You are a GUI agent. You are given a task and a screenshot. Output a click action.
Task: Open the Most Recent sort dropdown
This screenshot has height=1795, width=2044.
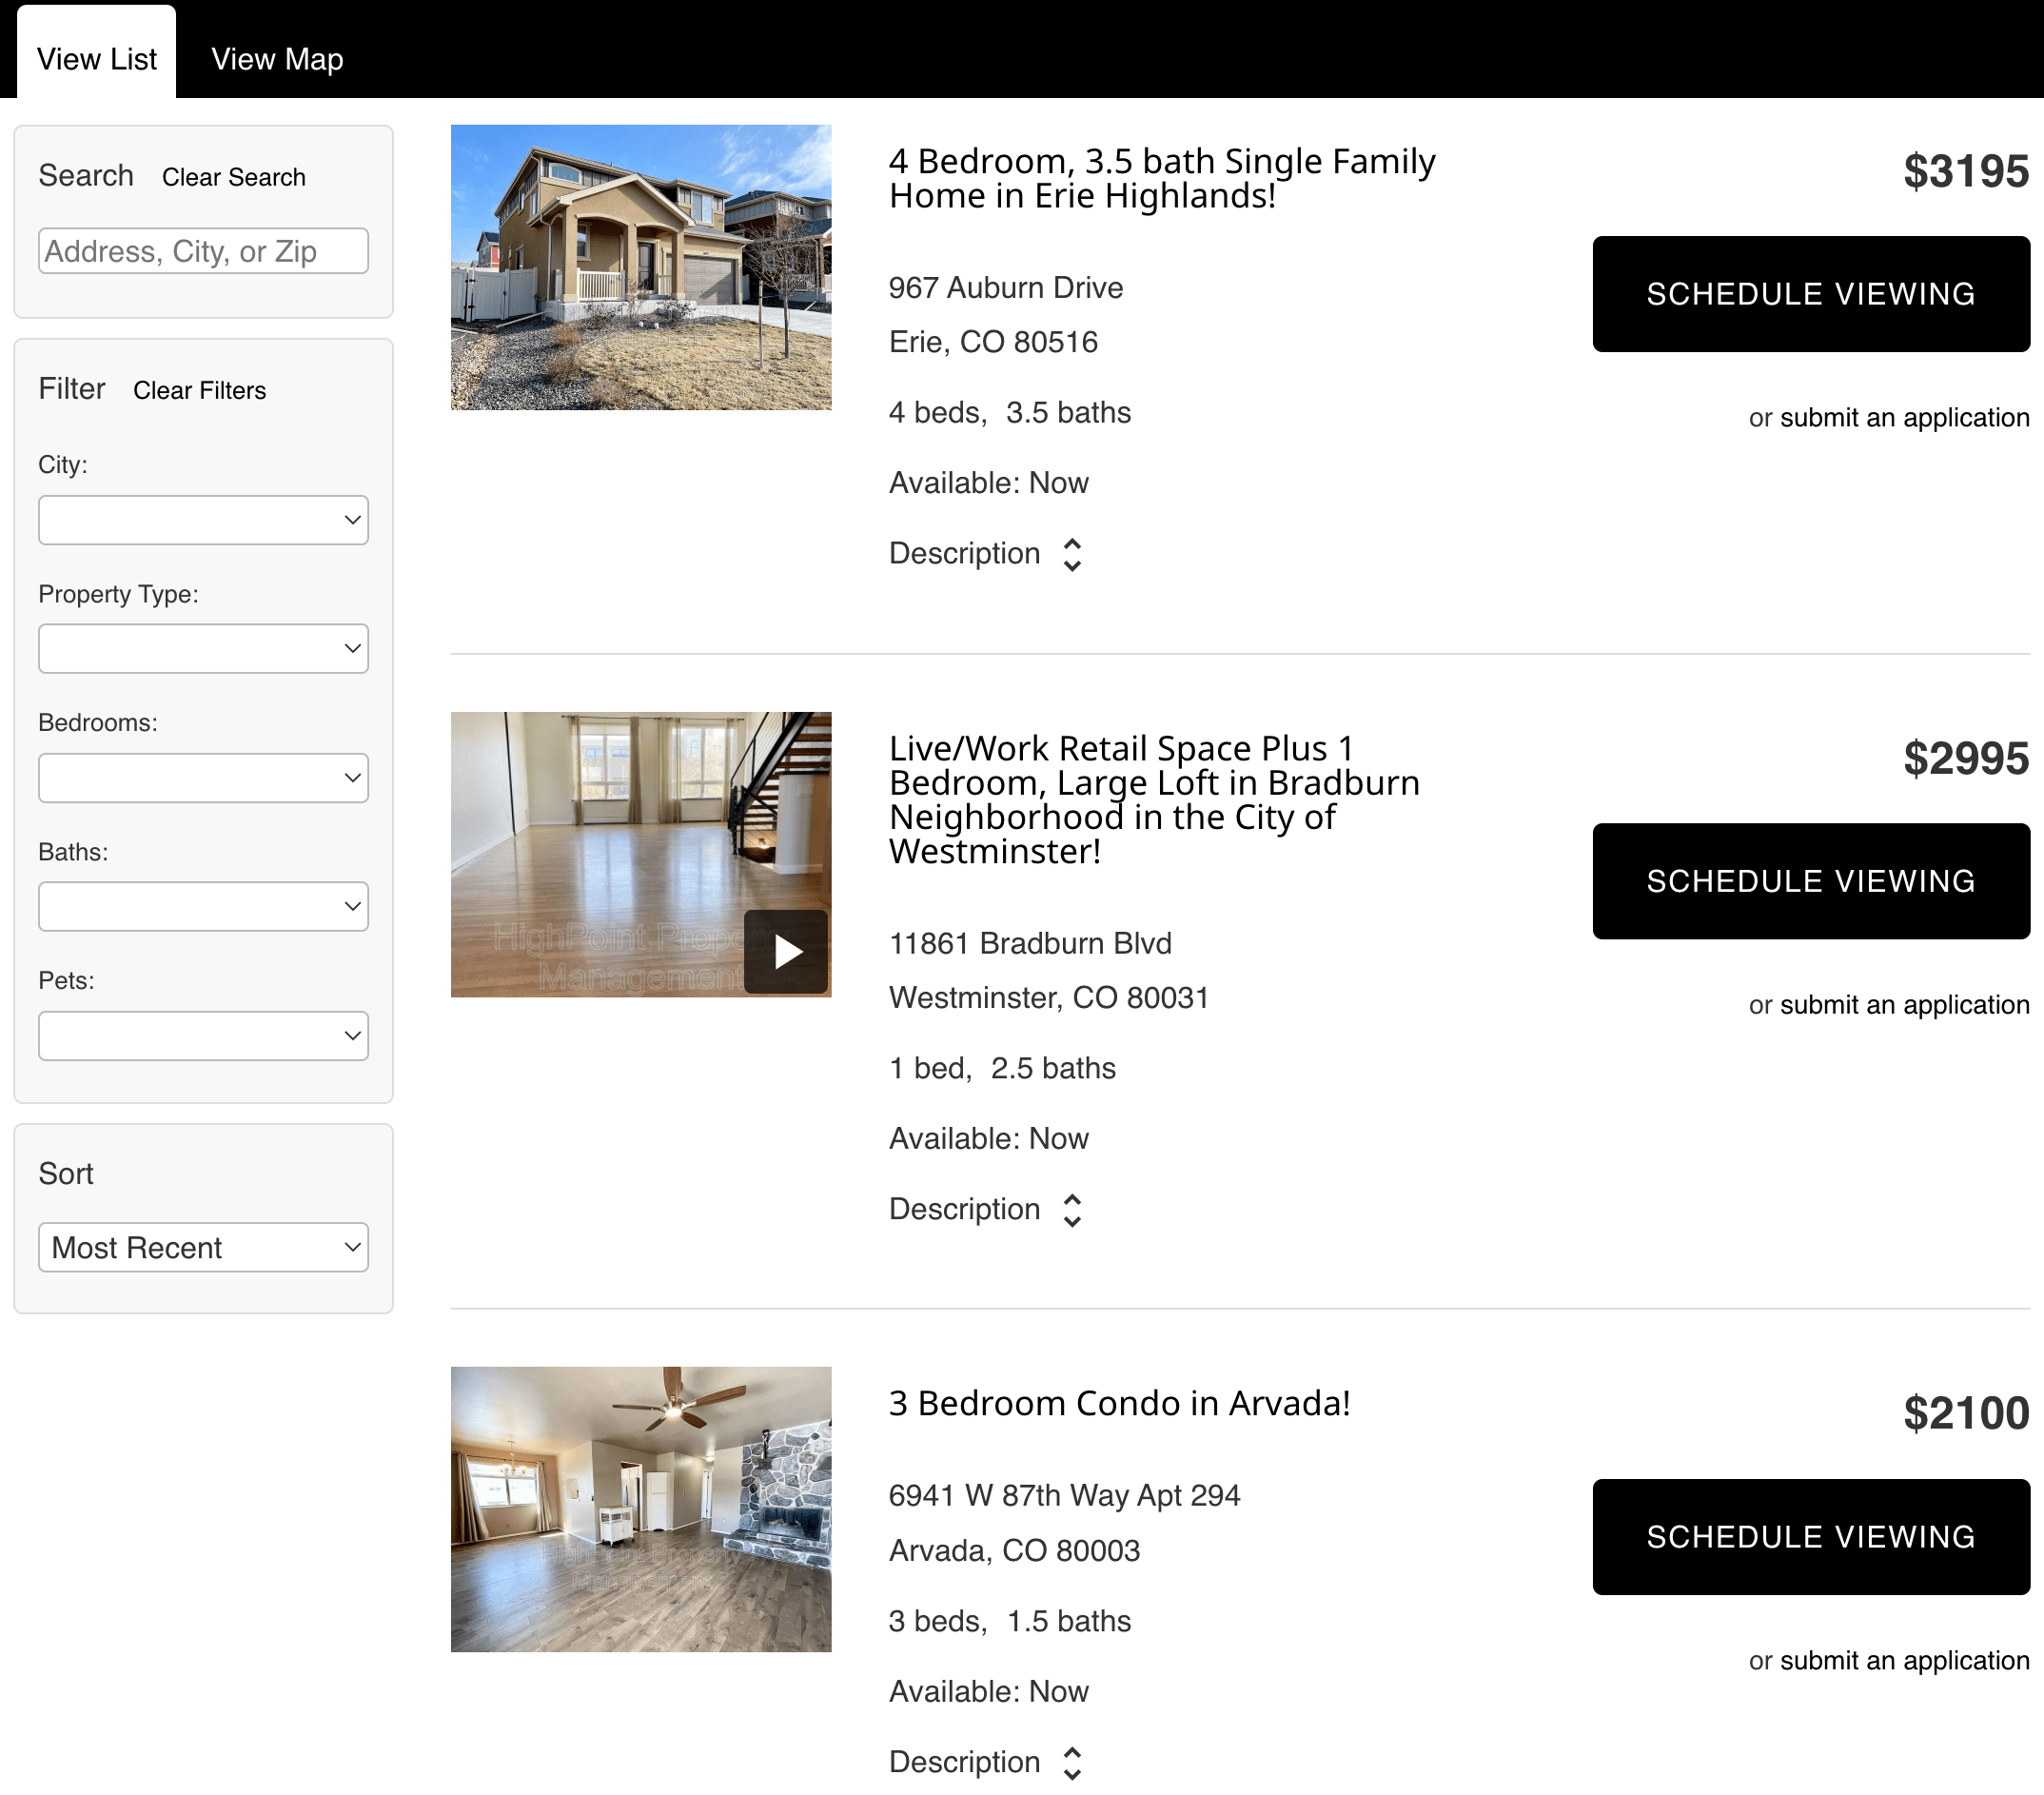tap(202, 1247)
